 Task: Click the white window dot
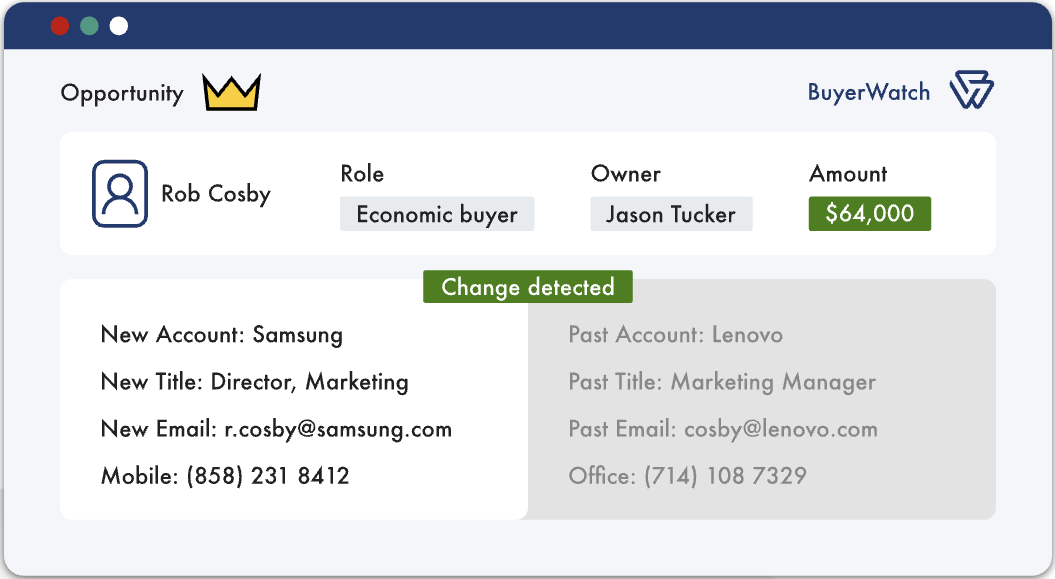119,26
